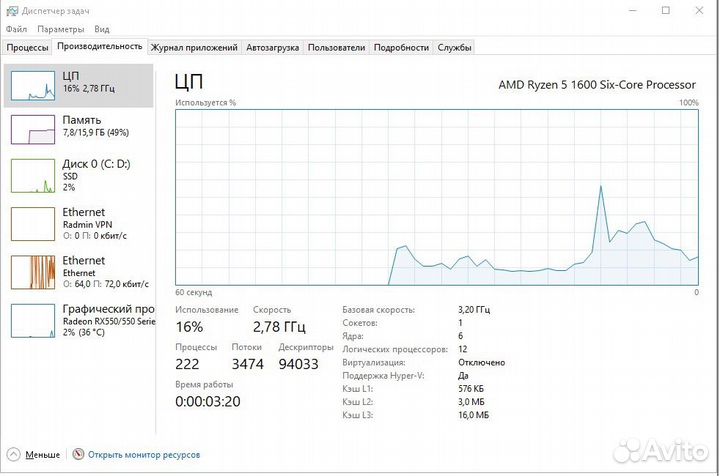The image size is (720, 476).
Task: Click the main CPU usage graph
Action: (437, 197)
